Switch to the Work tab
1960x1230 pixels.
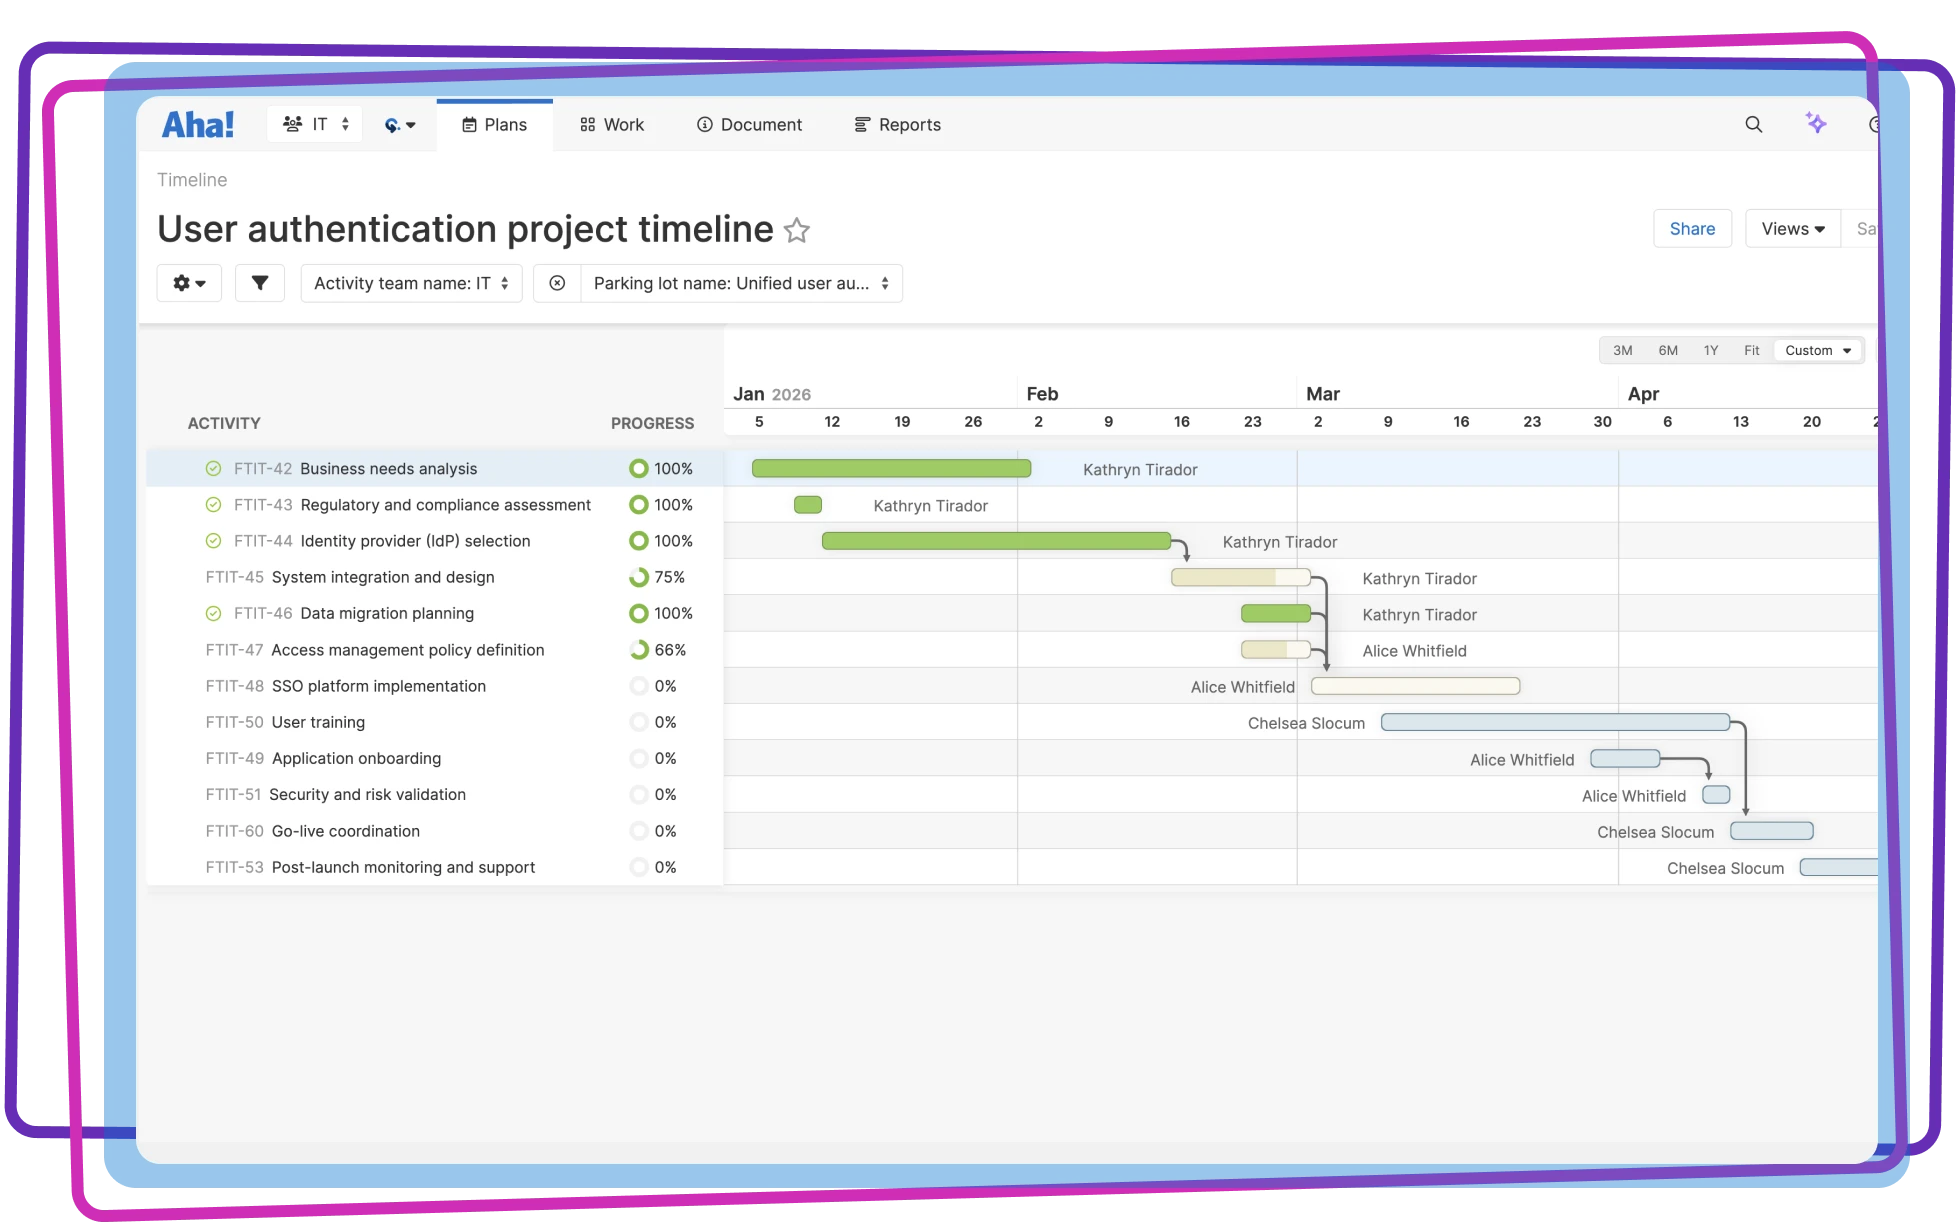(x=611, y=125)
